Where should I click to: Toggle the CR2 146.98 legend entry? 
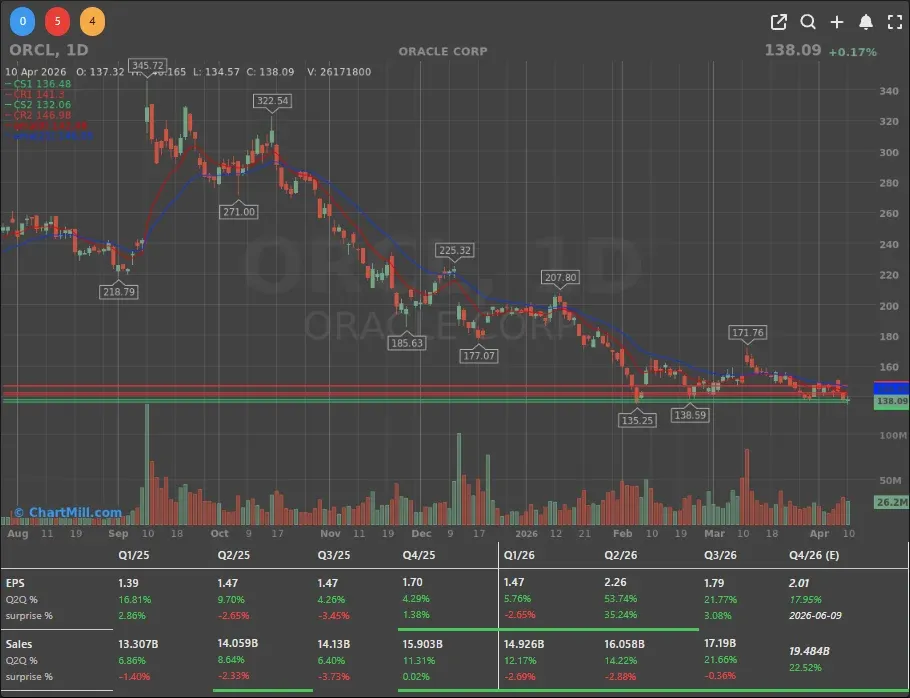pyautogui.click(x=38, y=115)
